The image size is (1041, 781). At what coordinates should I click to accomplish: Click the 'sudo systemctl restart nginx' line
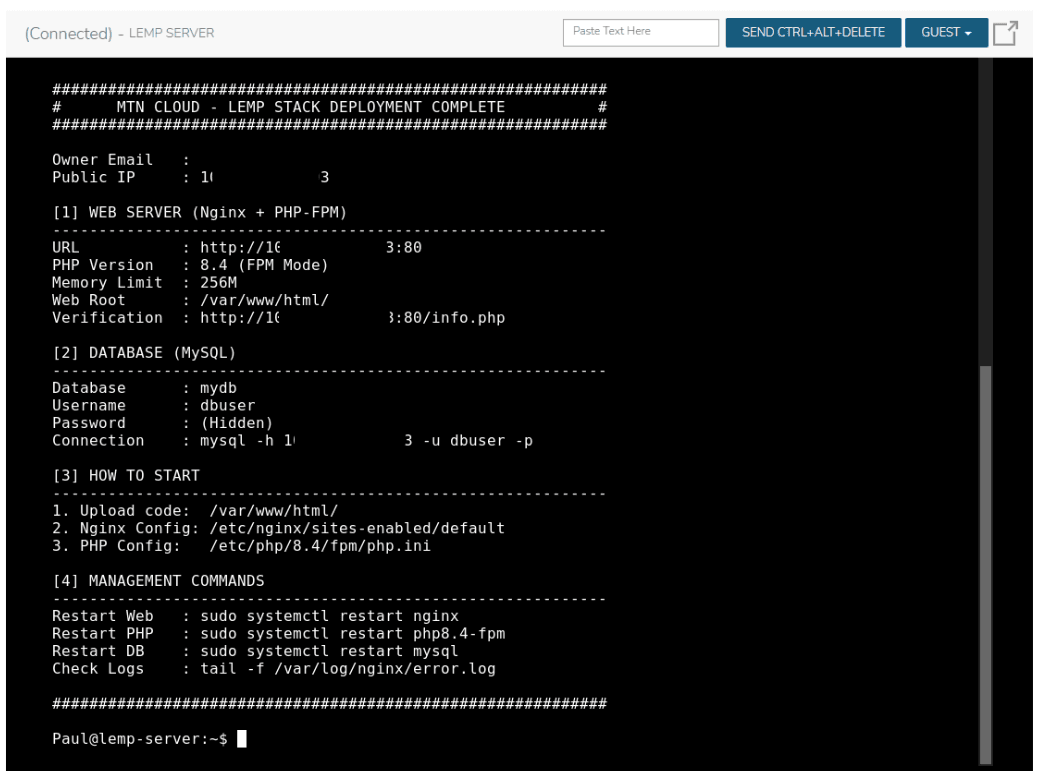pos(256,616)
